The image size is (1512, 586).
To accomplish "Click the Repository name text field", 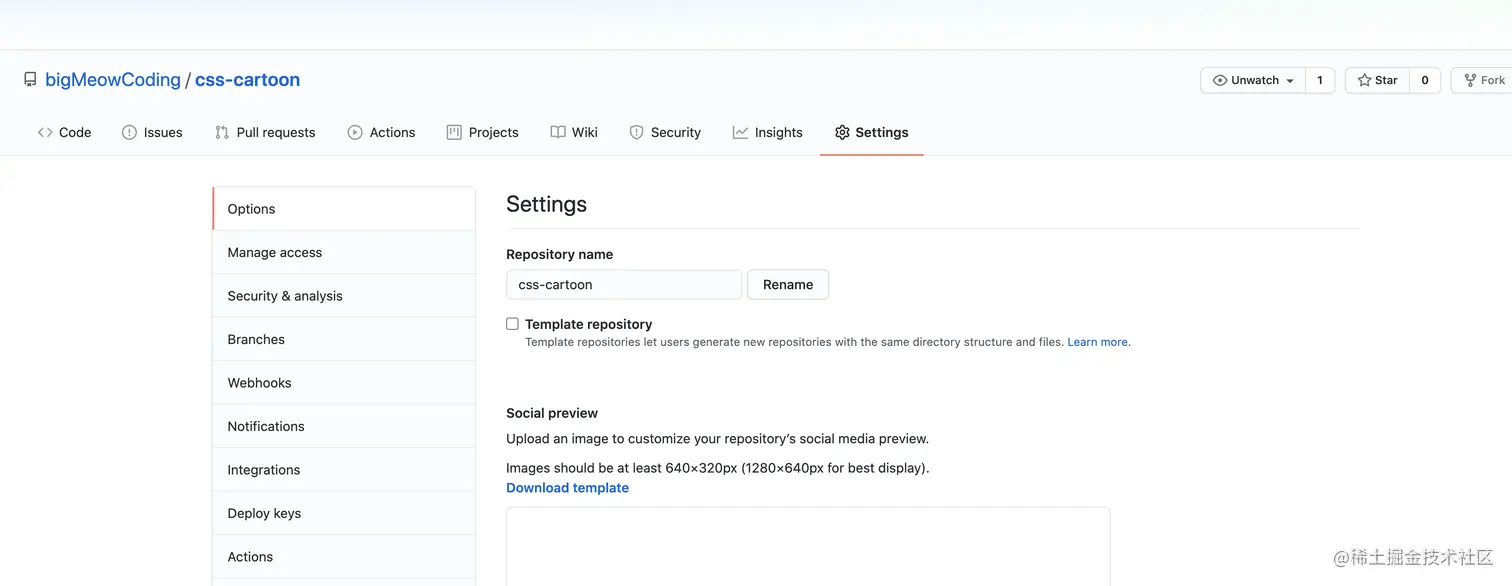I will point(624,285).
